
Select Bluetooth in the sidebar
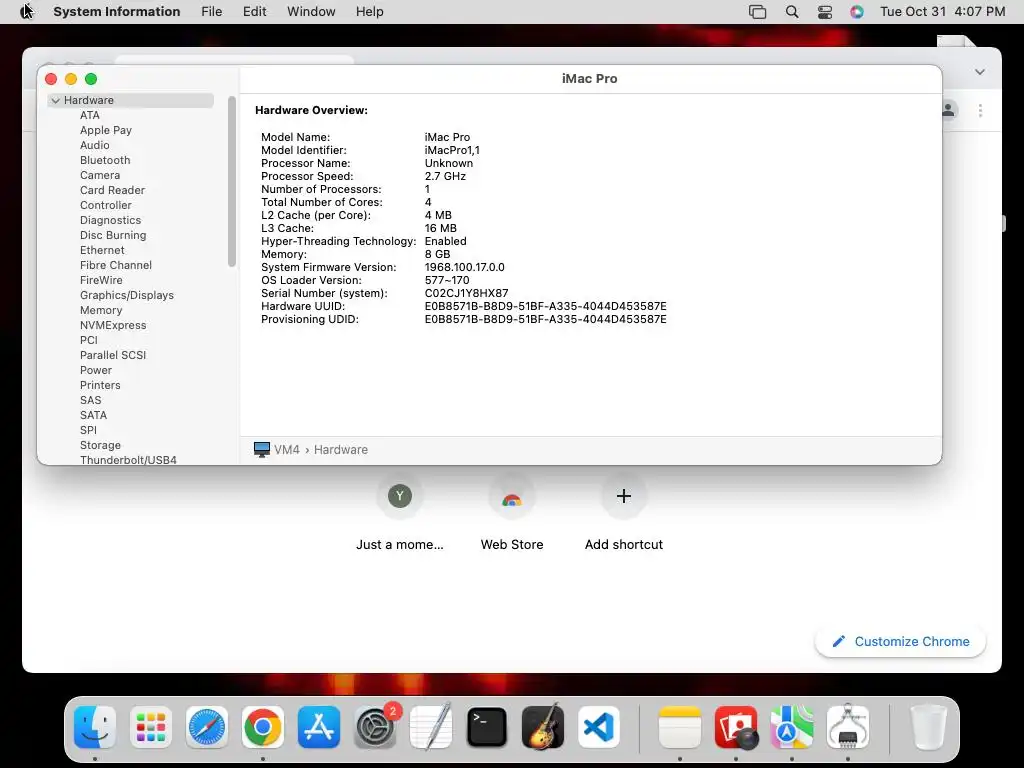[x=105, y=160]
